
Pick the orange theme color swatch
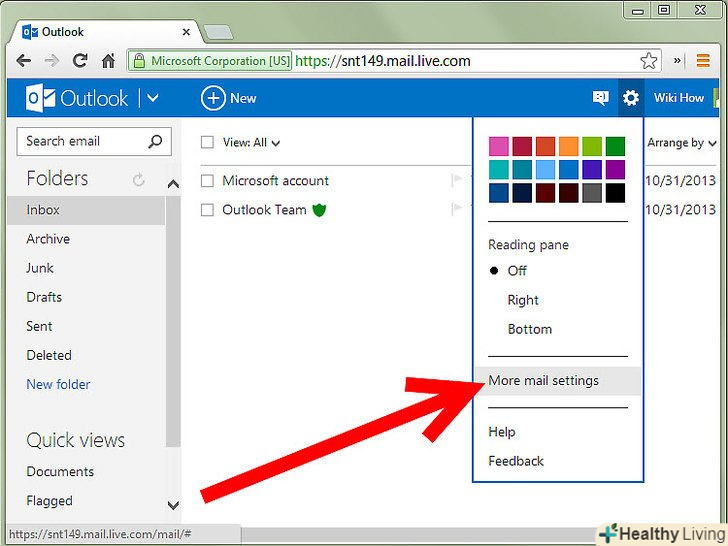pos(569,146)
